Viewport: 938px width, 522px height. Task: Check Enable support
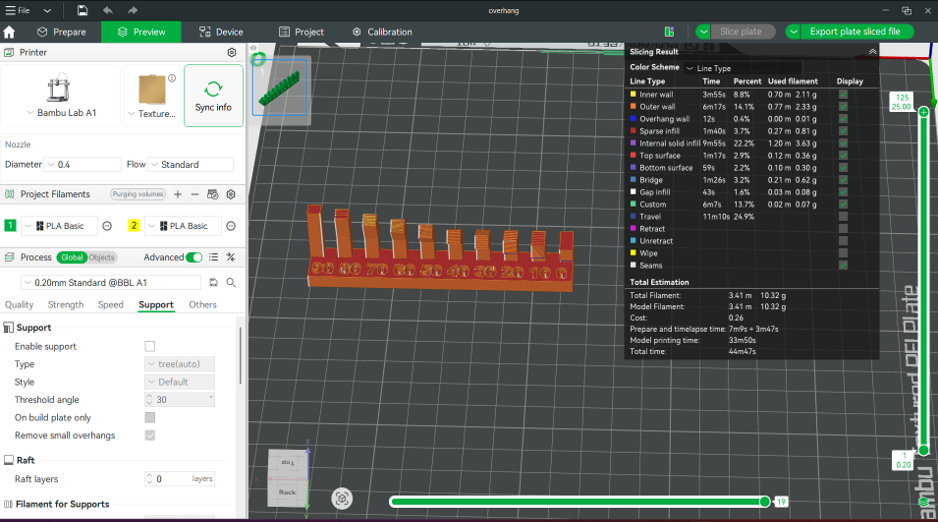pyautogui.click(x=150, y=346)
